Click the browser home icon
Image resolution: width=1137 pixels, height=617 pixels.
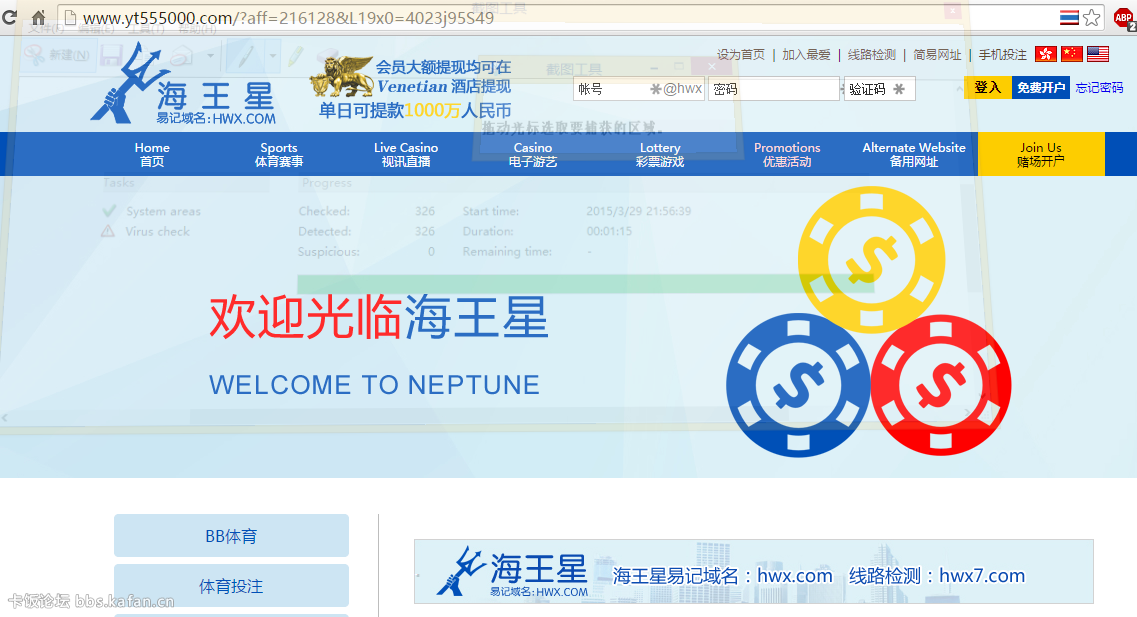(x=38, y=18)
